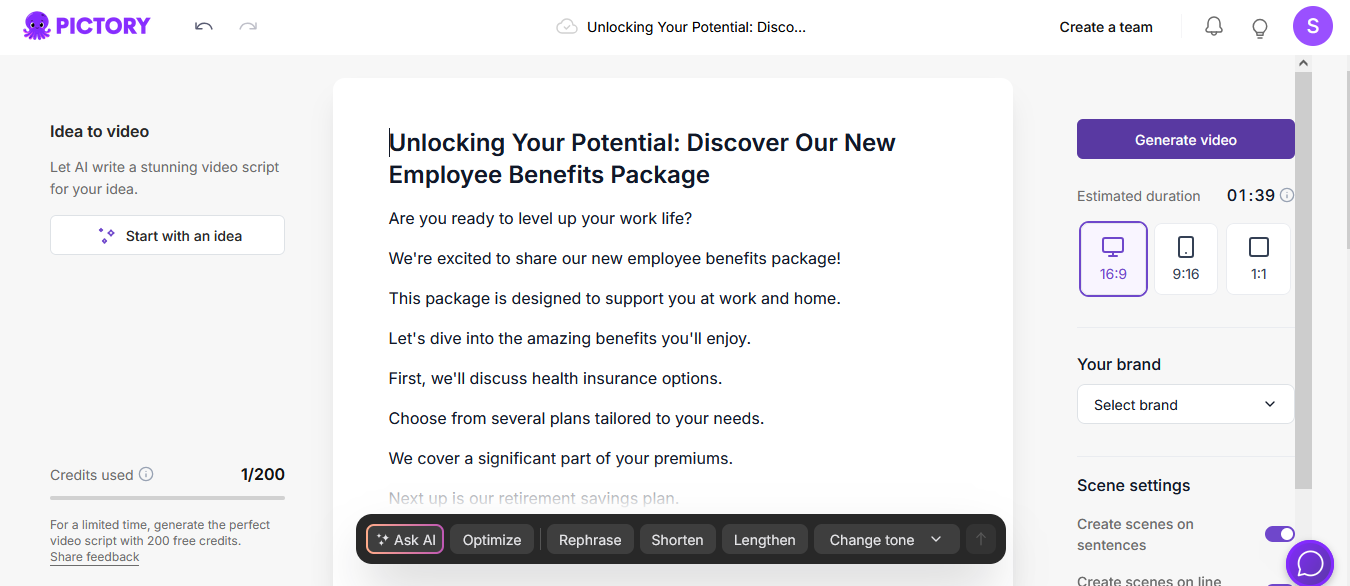
Task: Click the cloud save status icon
Action: click(x=567, y=27)
